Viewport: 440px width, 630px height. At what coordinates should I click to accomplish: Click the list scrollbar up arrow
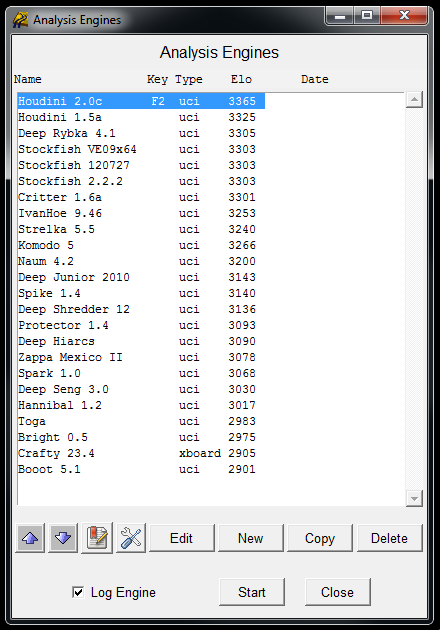(x=414, y=99)
